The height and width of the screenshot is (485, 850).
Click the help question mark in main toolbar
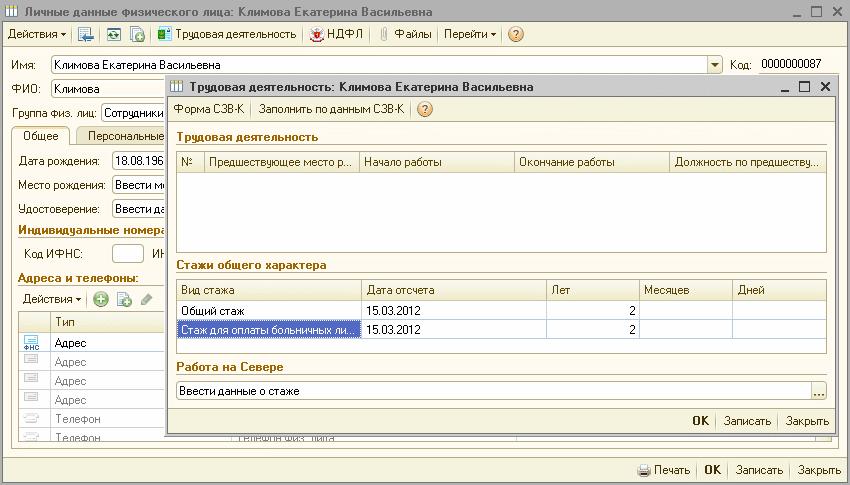click(x=516, y=34)
